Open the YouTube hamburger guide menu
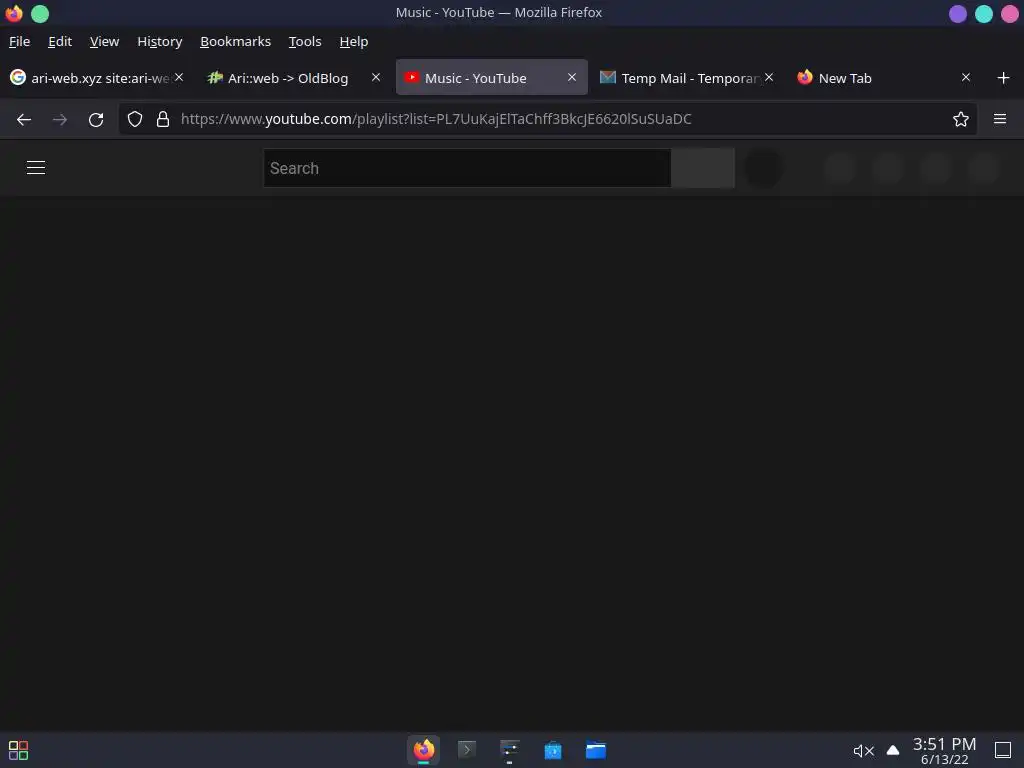Image resolution: width=1024 pixels, height=768 pixels. pos(36,168)
